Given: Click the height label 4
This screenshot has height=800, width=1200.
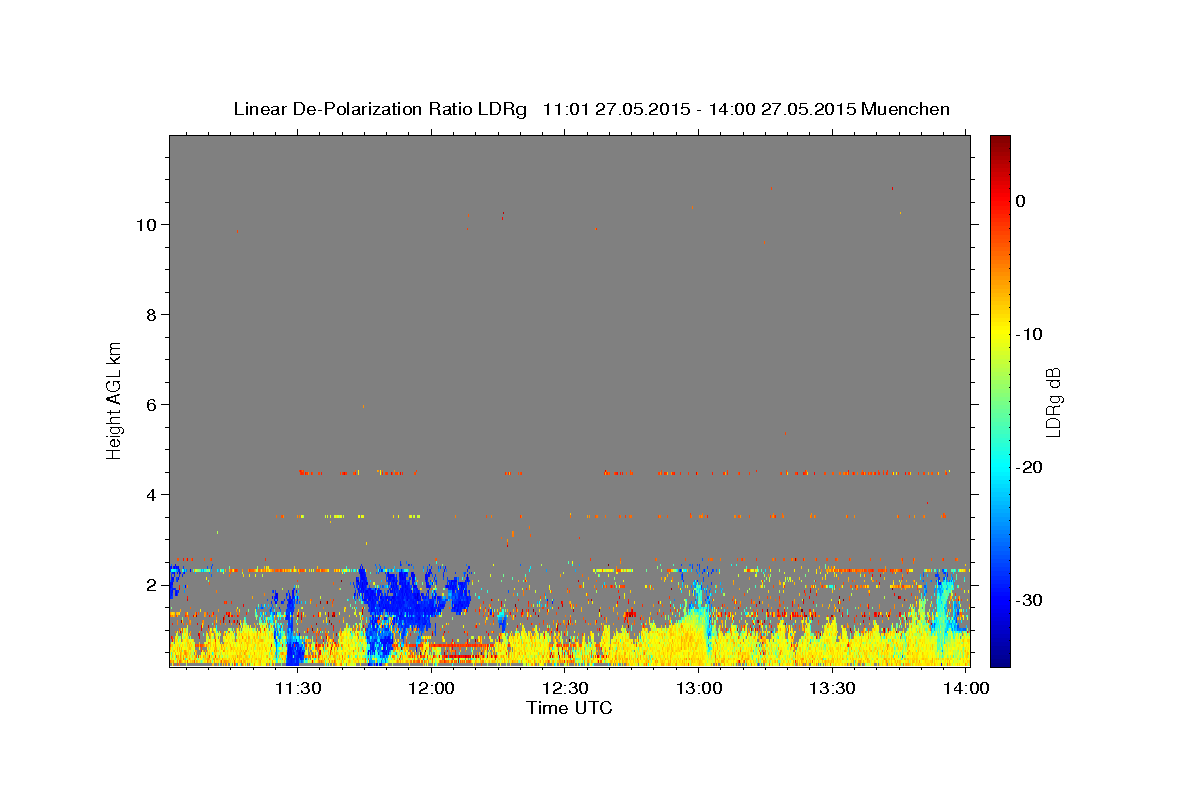Looking at the screenshot, I should click(x=153, y=495).
